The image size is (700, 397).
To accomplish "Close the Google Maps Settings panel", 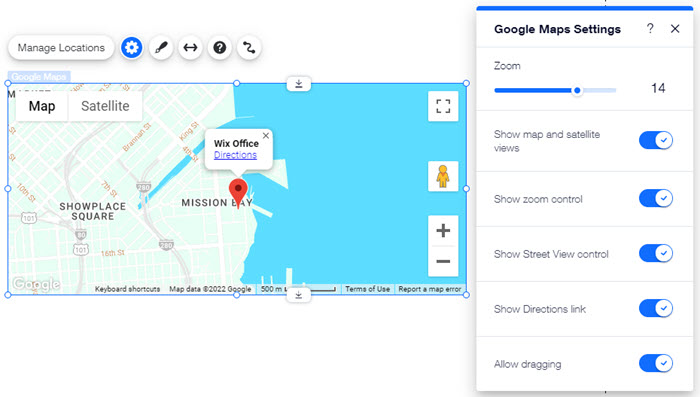I will (x=675, y=29).
